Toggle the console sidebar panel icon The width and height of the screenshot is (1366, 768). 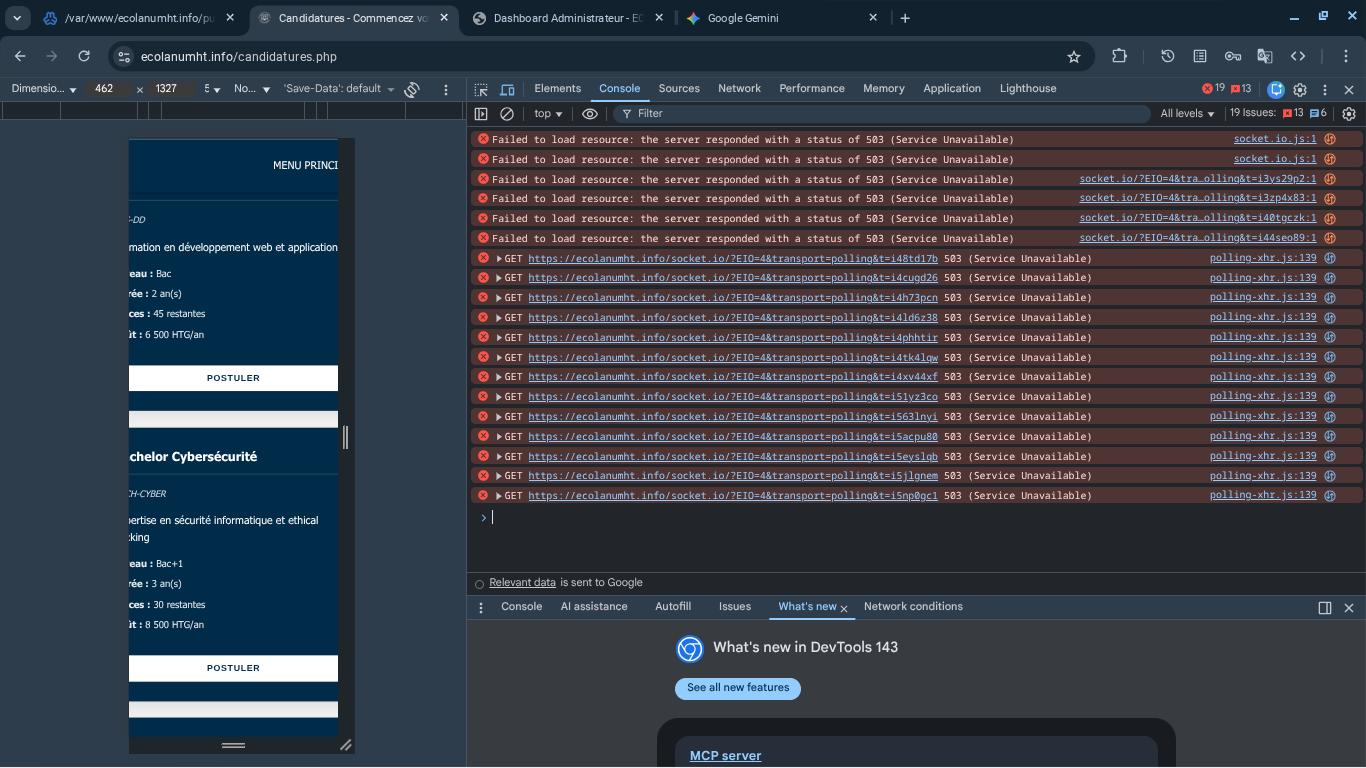pos(481,114)
